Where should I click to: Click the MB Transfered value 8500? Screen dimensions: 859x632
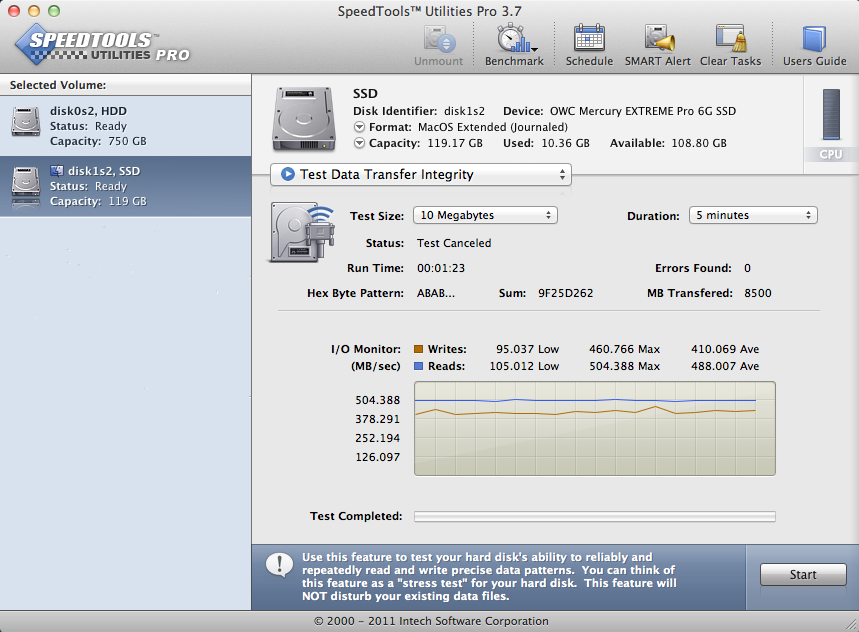[758, 293]
